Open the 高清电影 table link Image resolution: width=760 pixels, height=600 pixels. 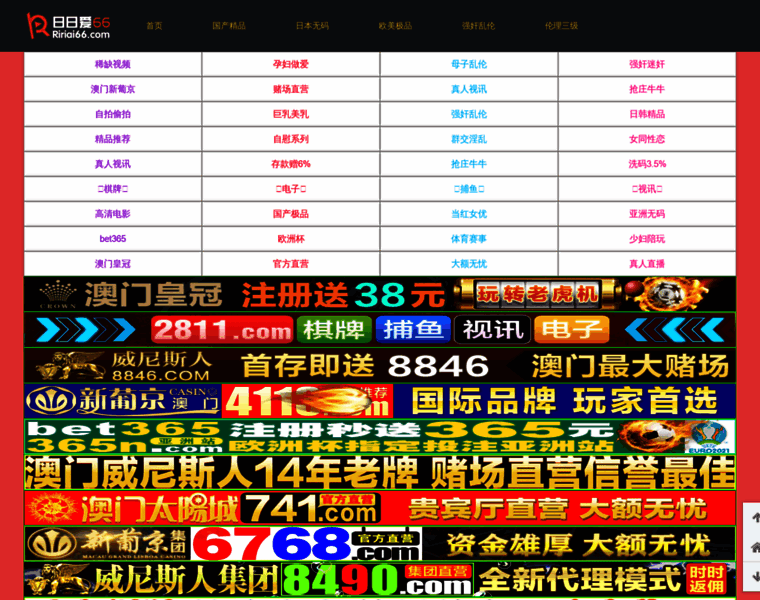tap(112, 214)
